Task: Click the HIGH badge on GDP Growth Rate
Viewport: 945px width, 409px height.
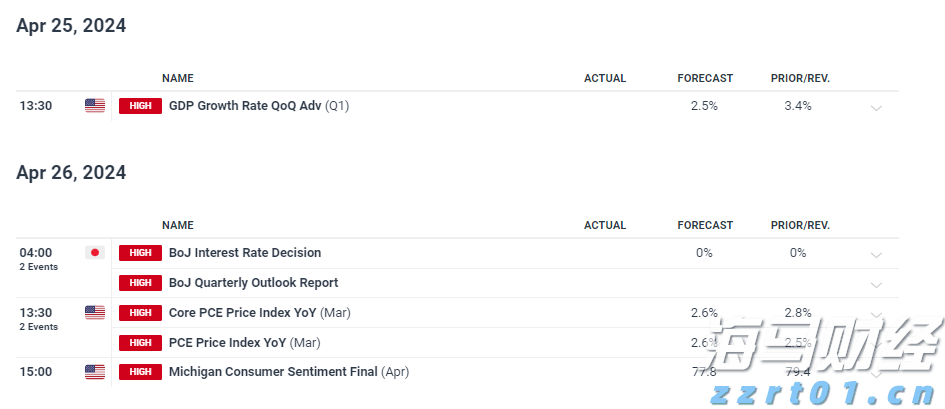Action: coord(140,106)
